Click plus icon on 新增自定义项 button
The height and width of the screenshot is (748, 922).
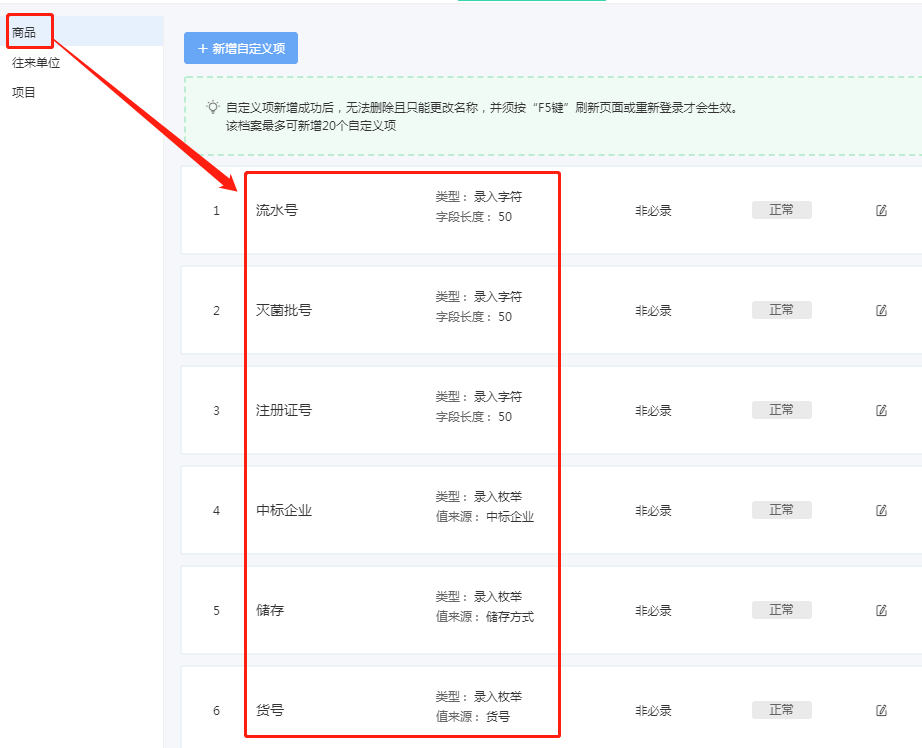pos(203,49)
